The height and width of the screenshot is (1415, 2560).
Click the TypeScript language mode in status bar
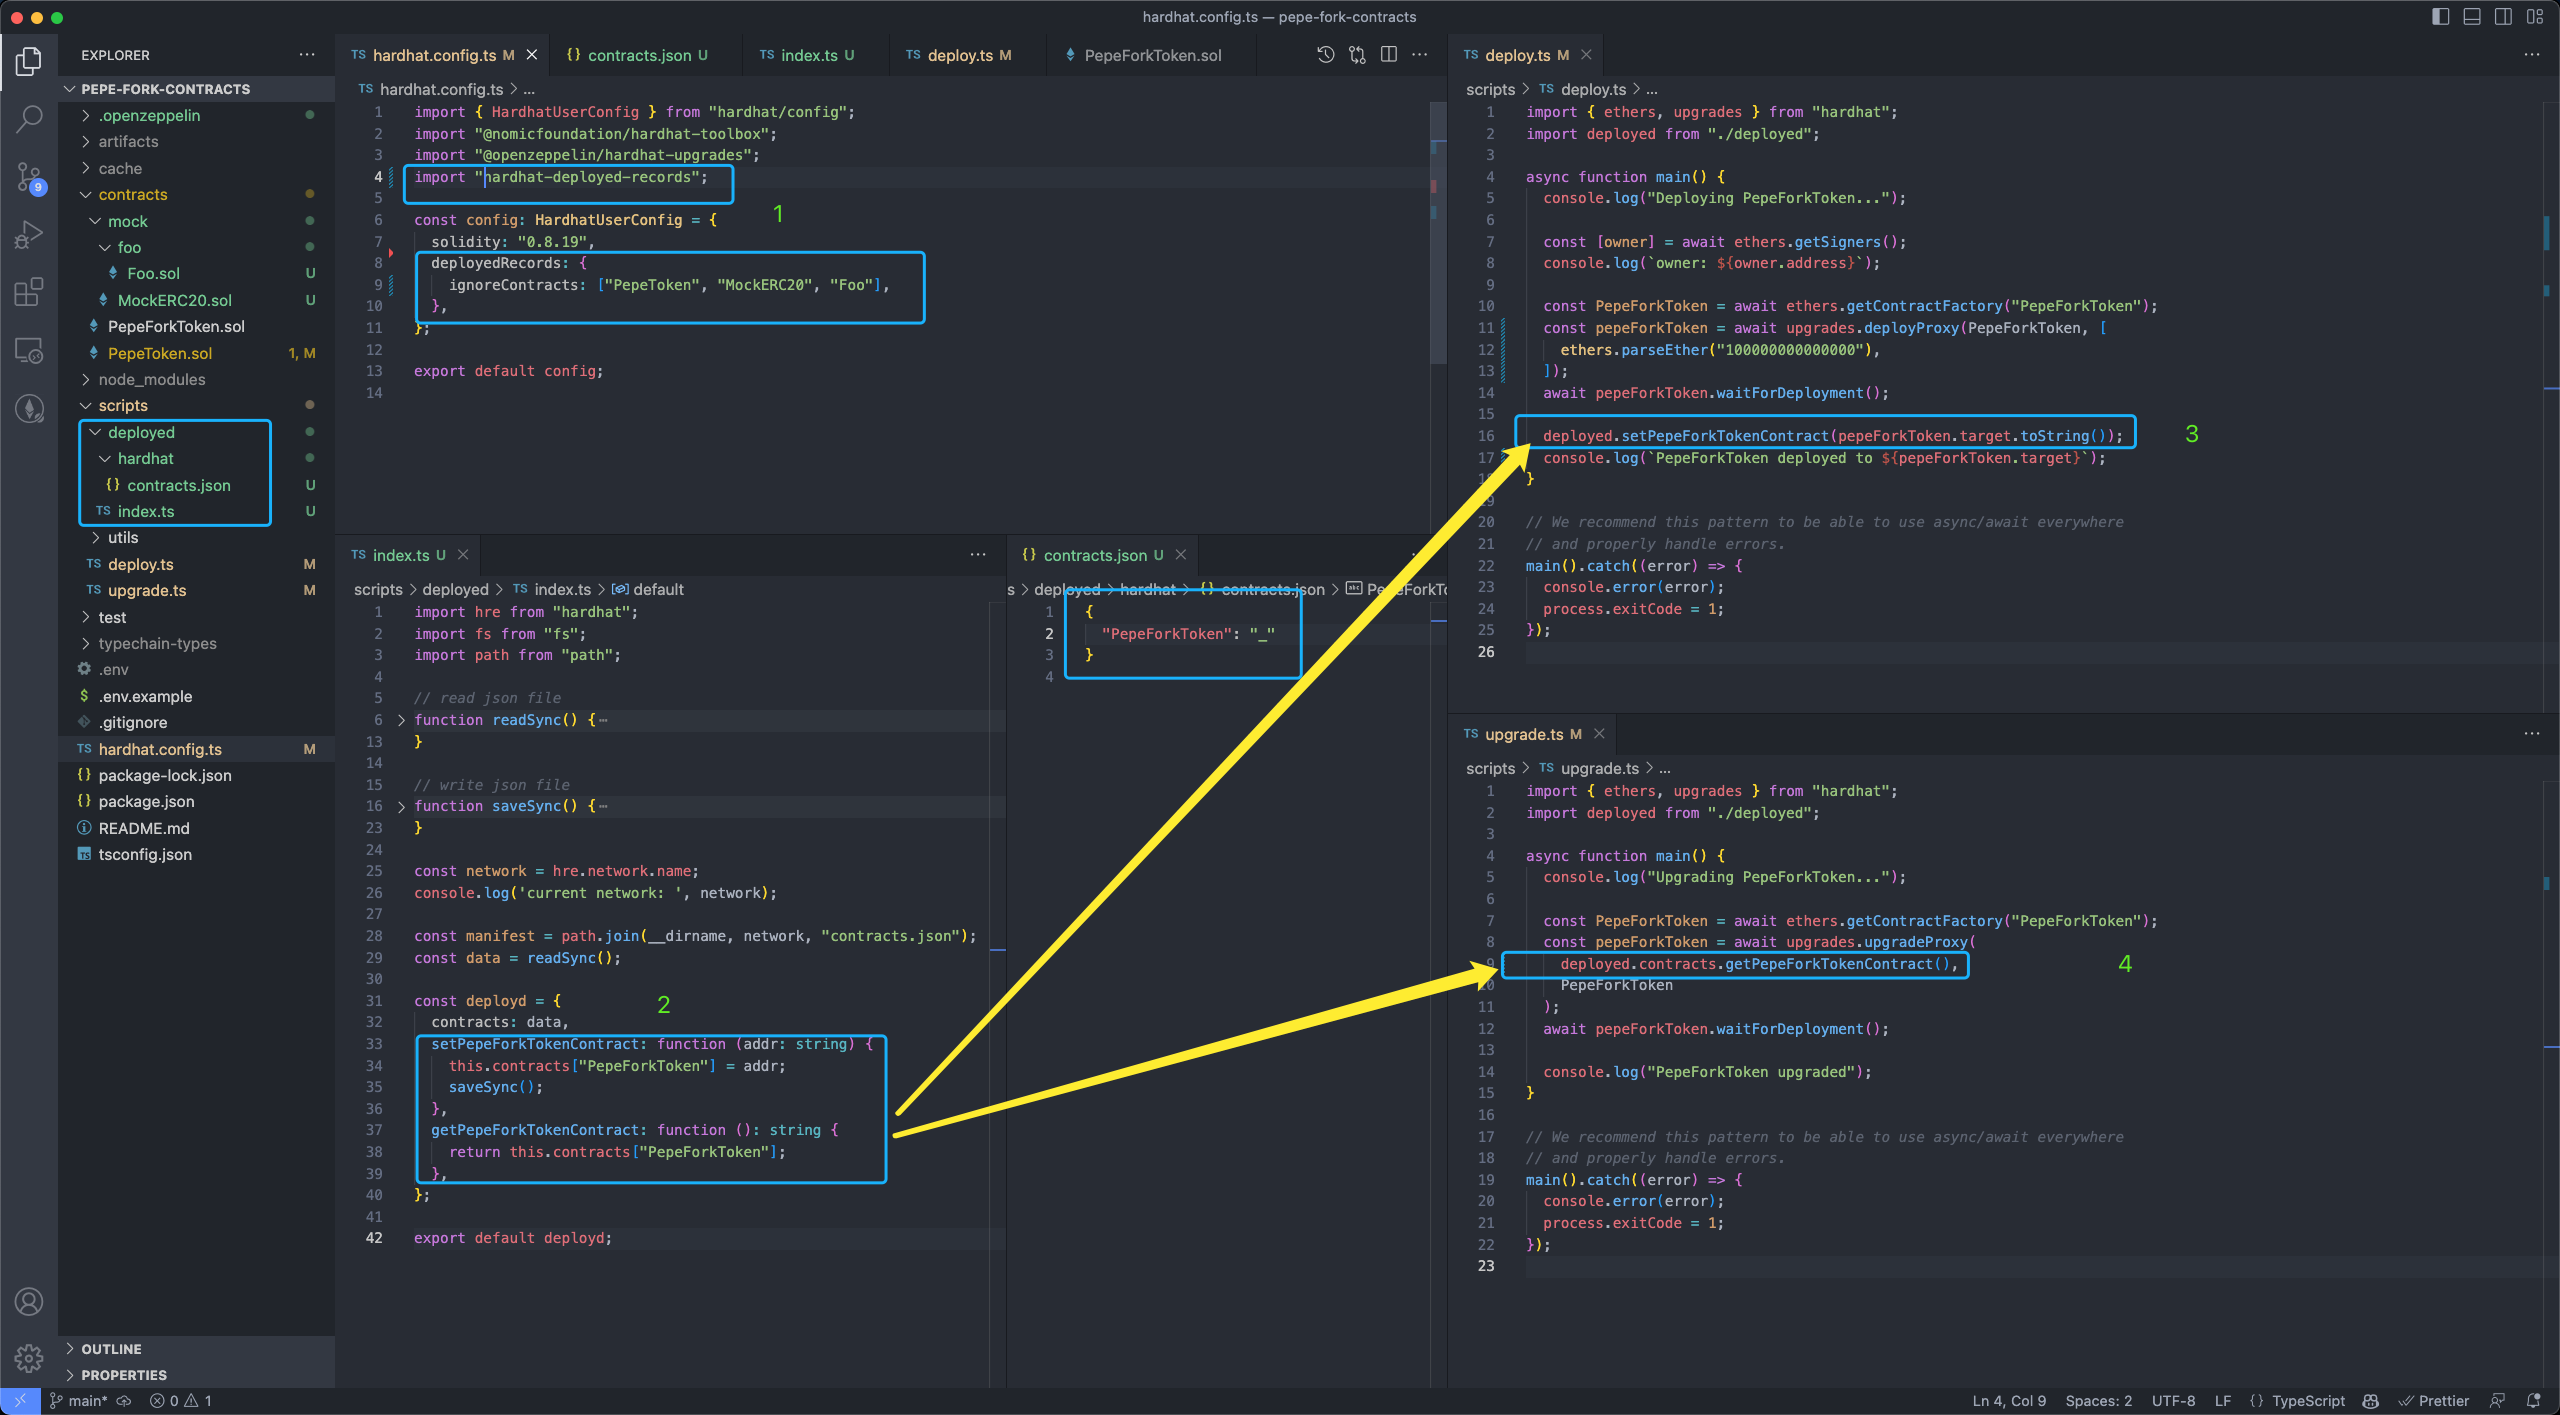click(x=2306, y=1401)
